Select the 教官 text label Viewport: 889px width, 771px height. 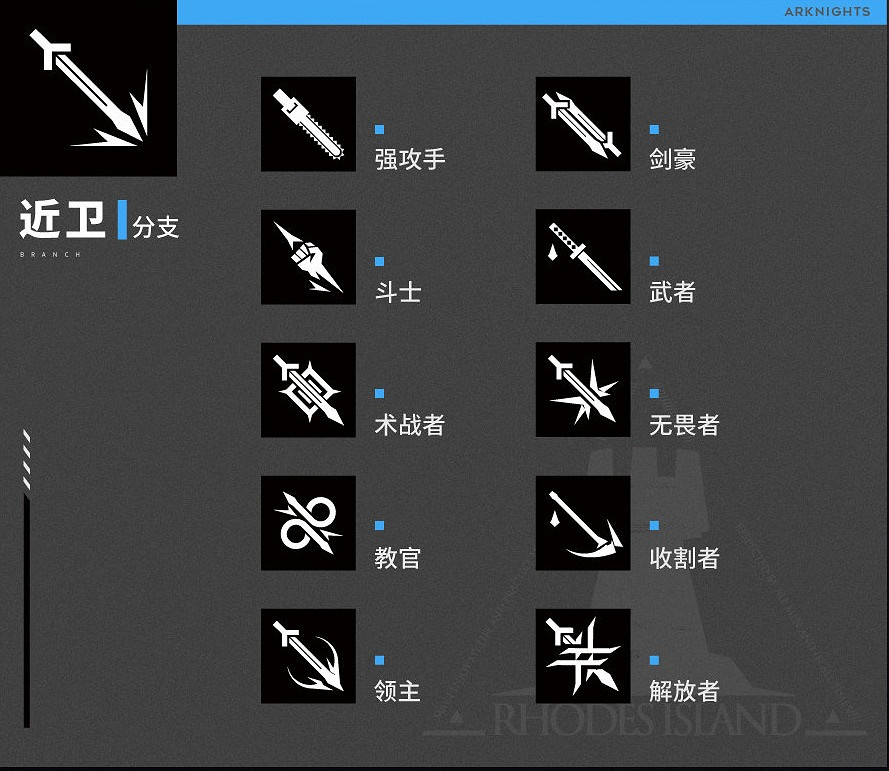tap(398, 558)
